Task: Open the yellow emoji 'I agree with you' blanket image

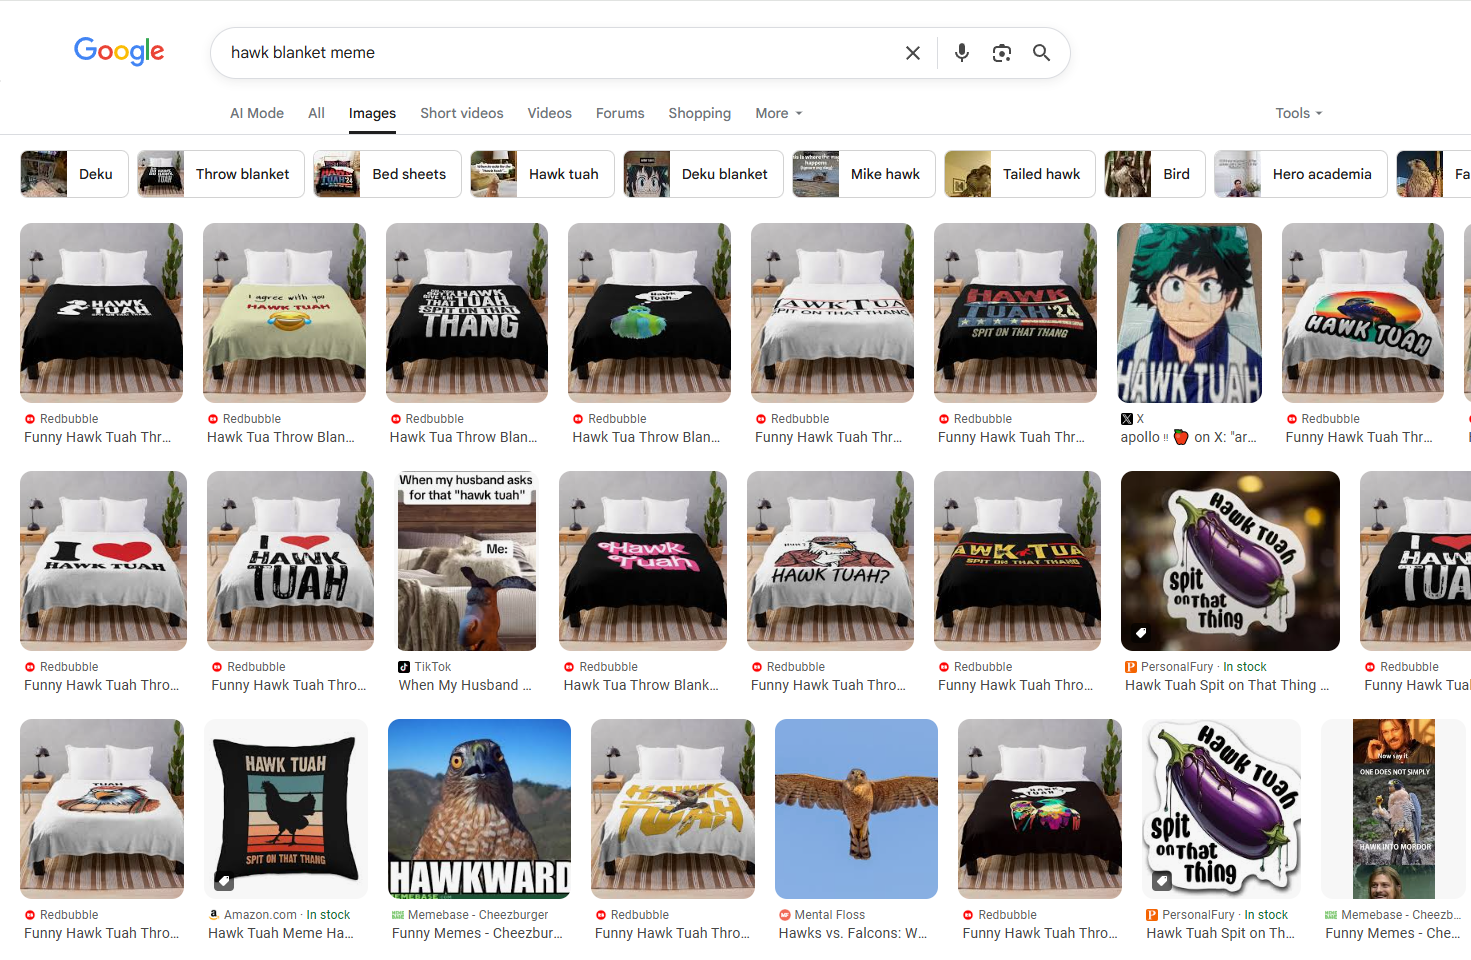Action: pos(284,313)
